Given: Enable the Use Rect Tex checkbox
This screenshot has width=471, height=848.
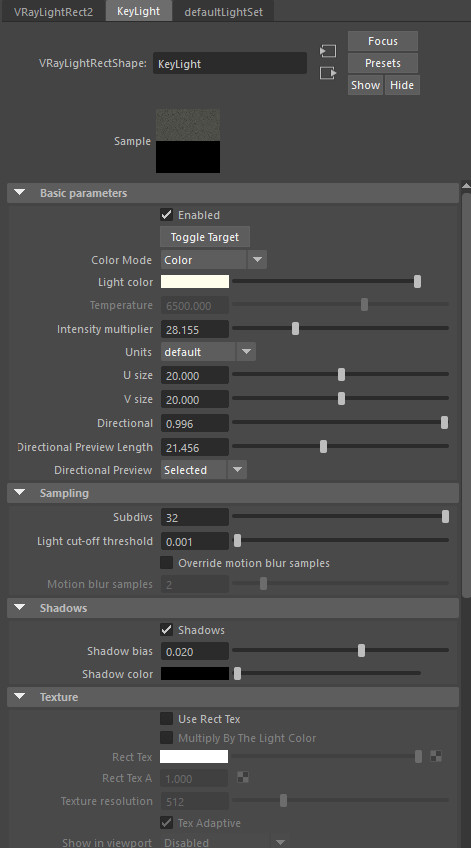Looking at the screenshot, I should coord(167,719).
